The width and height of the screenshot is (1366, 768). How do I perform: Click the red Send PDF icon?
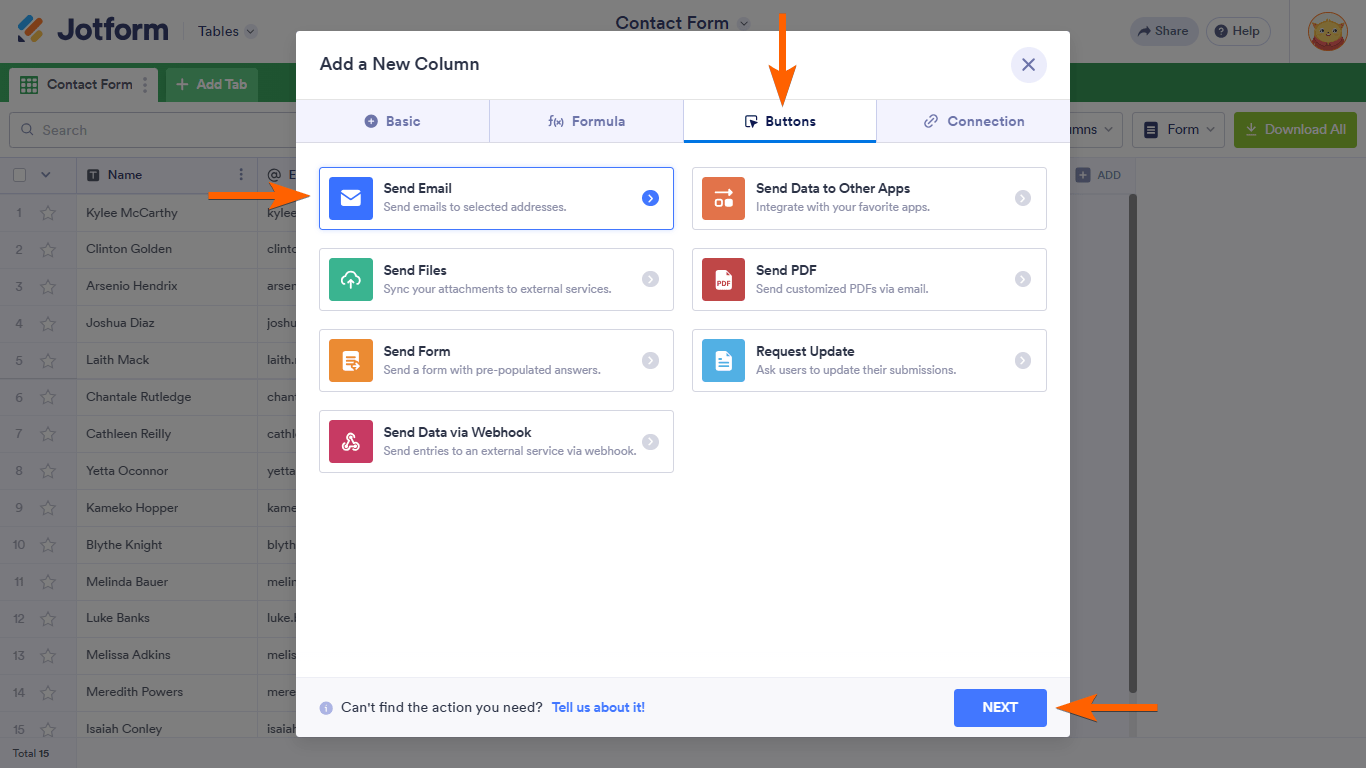723,280
